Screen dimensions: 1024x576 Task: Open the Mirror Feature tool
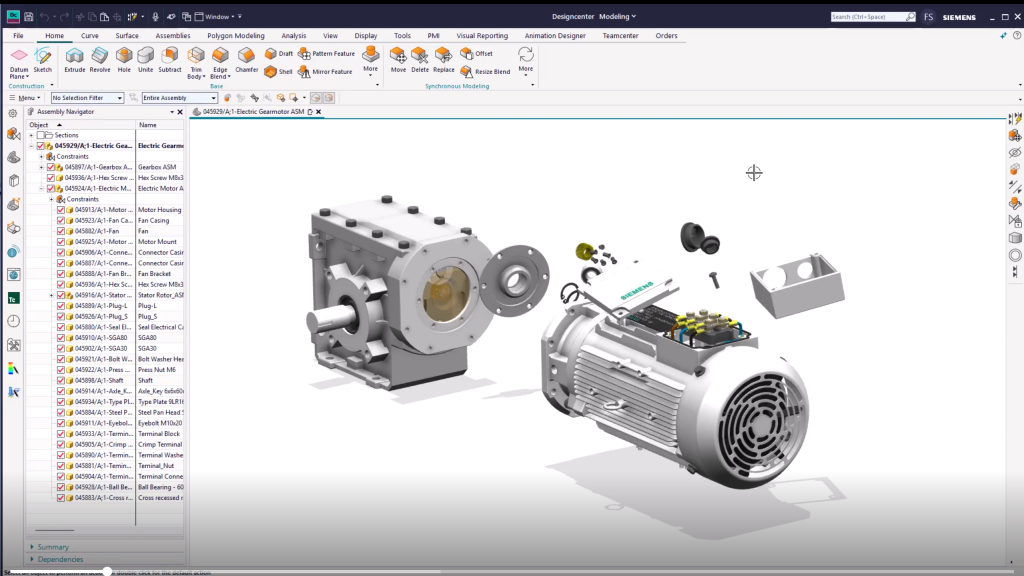325,71
